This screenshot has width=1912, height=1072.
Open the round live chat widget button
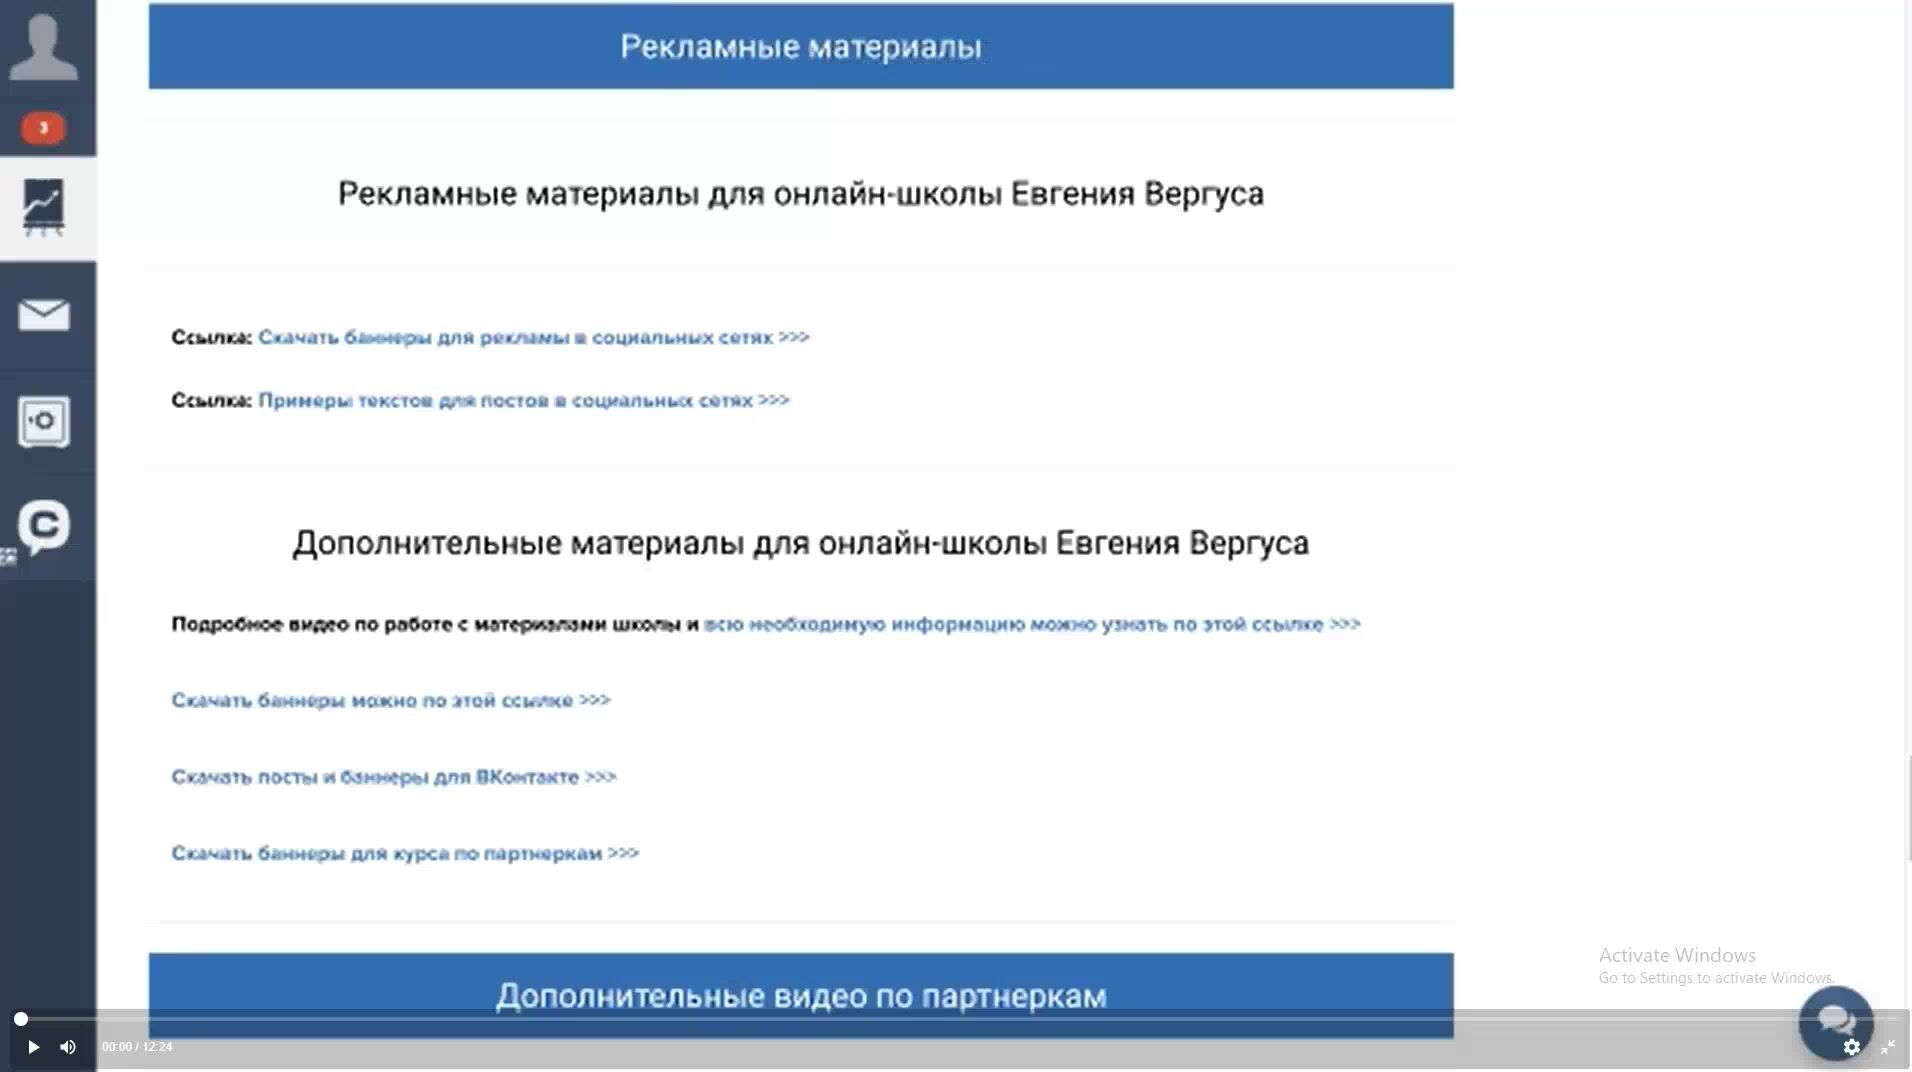click(1836, 1022)
